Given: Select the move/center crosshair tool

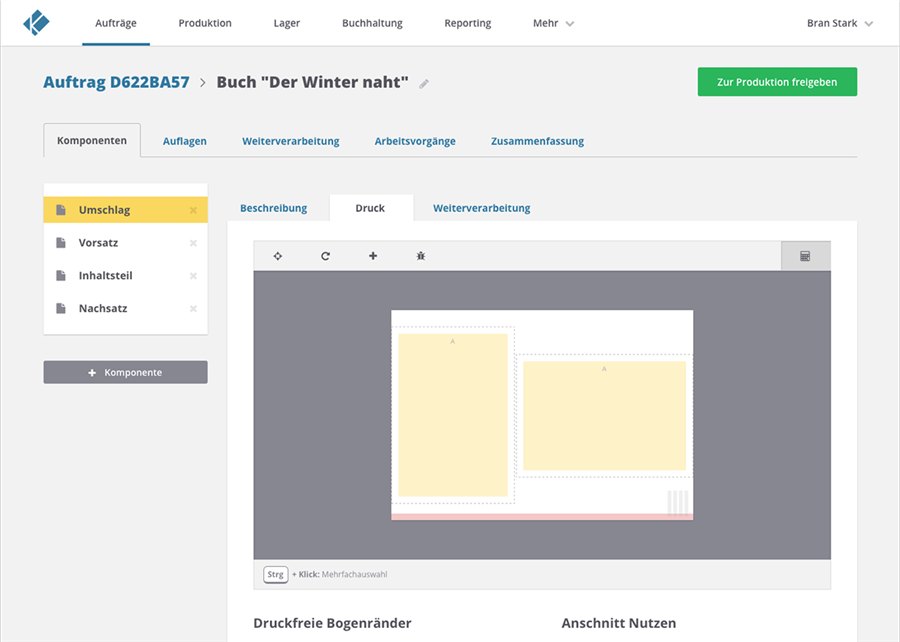Looking at the screenshot, I should click(x=278, y=256).
